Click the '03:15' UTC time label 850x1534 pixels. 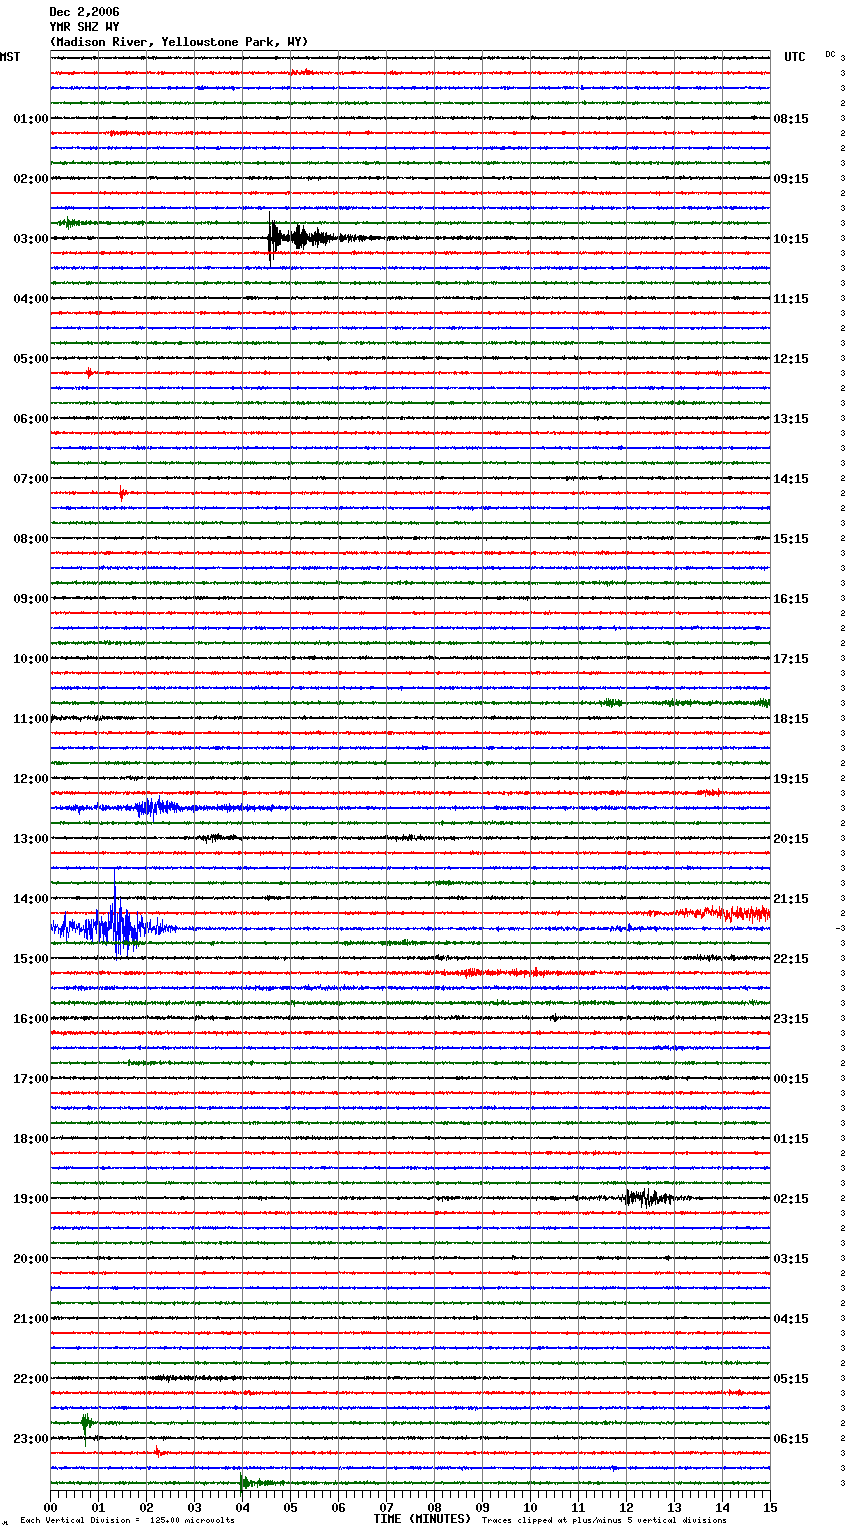coord(791,1259)
